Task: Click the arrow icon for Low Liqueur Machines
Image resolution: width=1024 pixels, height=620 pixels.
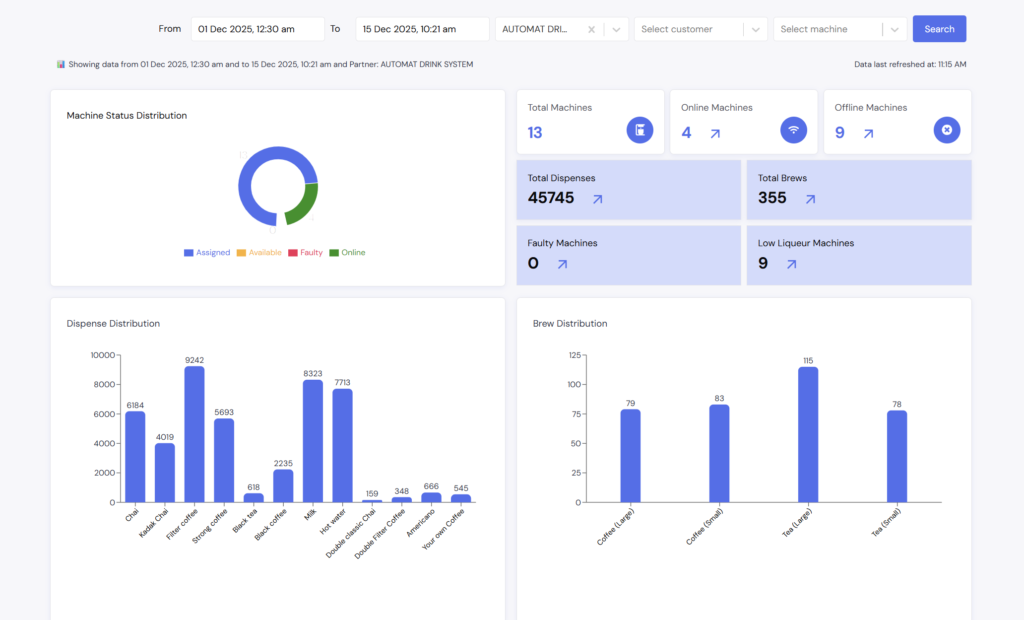Action: tap(791, 264)
